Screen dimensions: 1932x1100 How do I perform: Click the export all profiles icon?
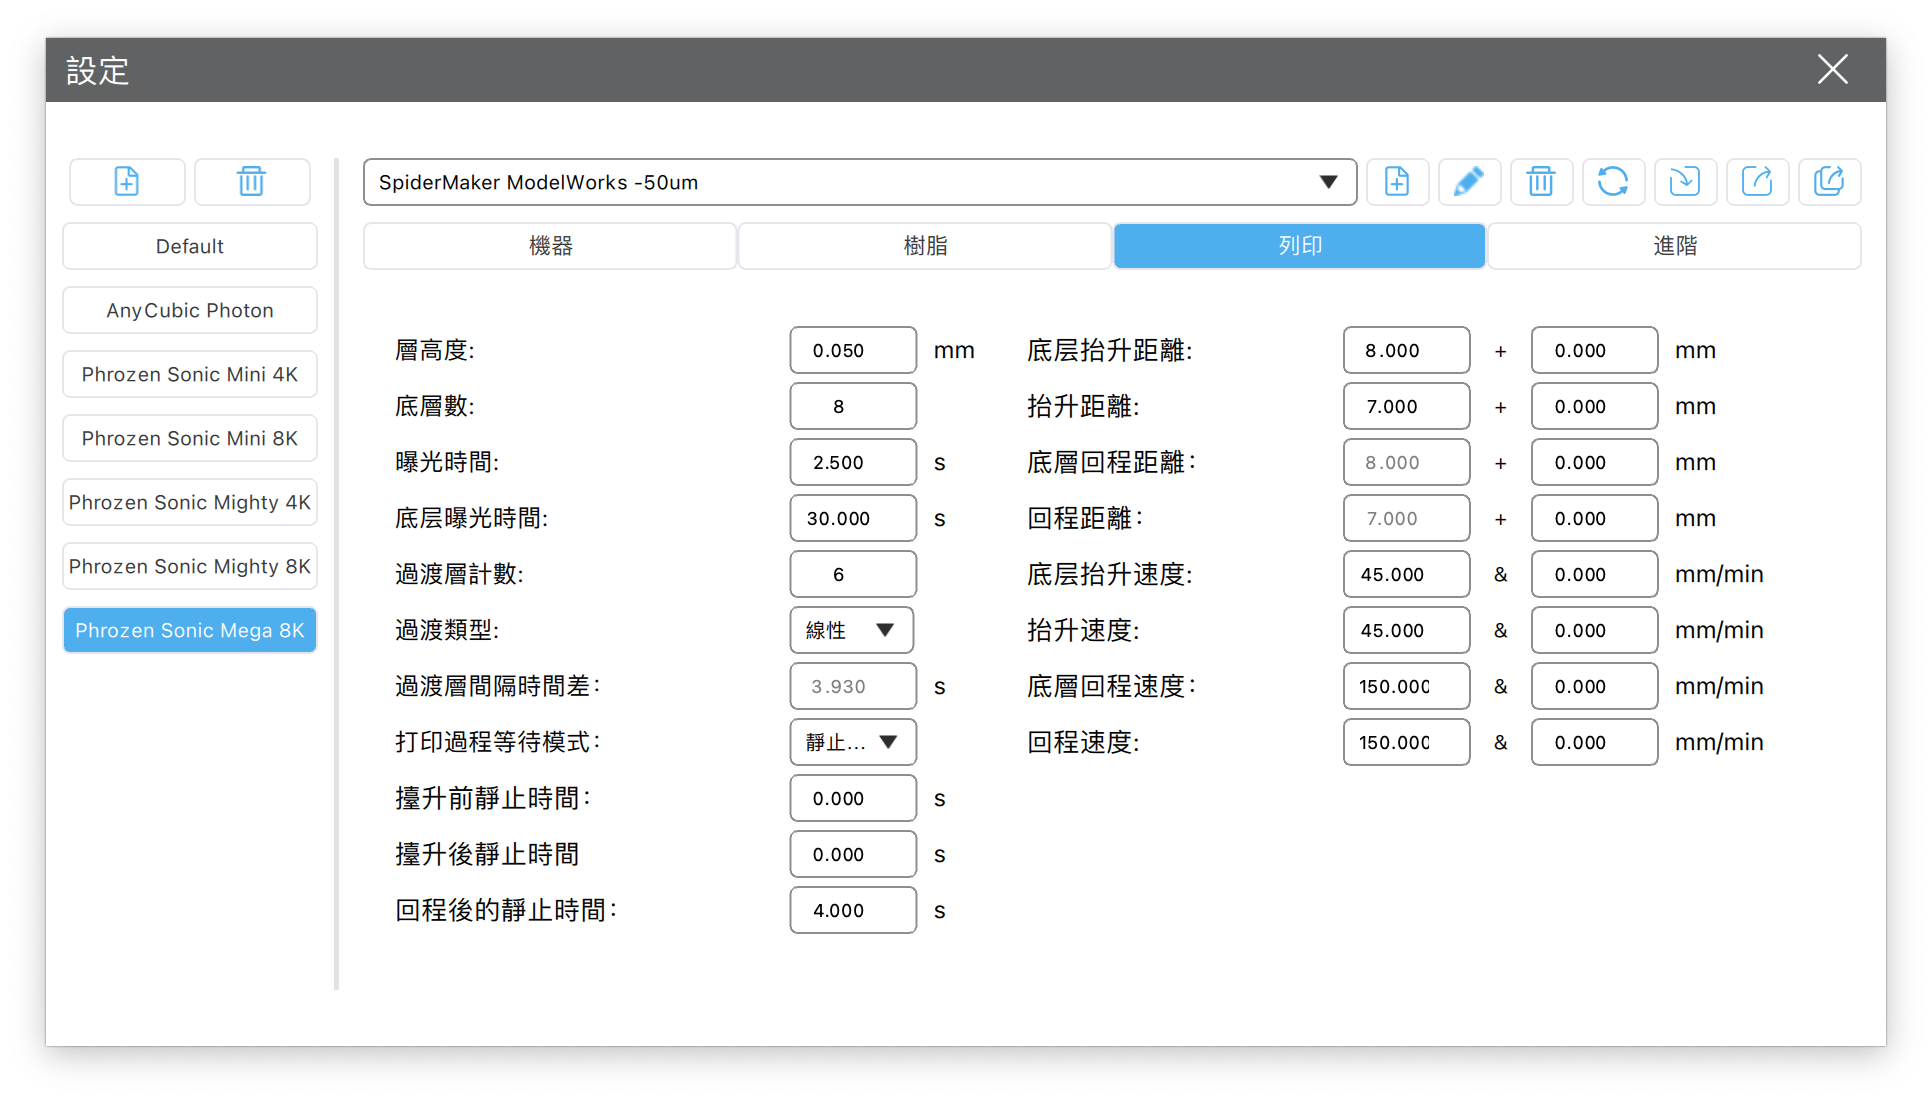coord(1829,182)
